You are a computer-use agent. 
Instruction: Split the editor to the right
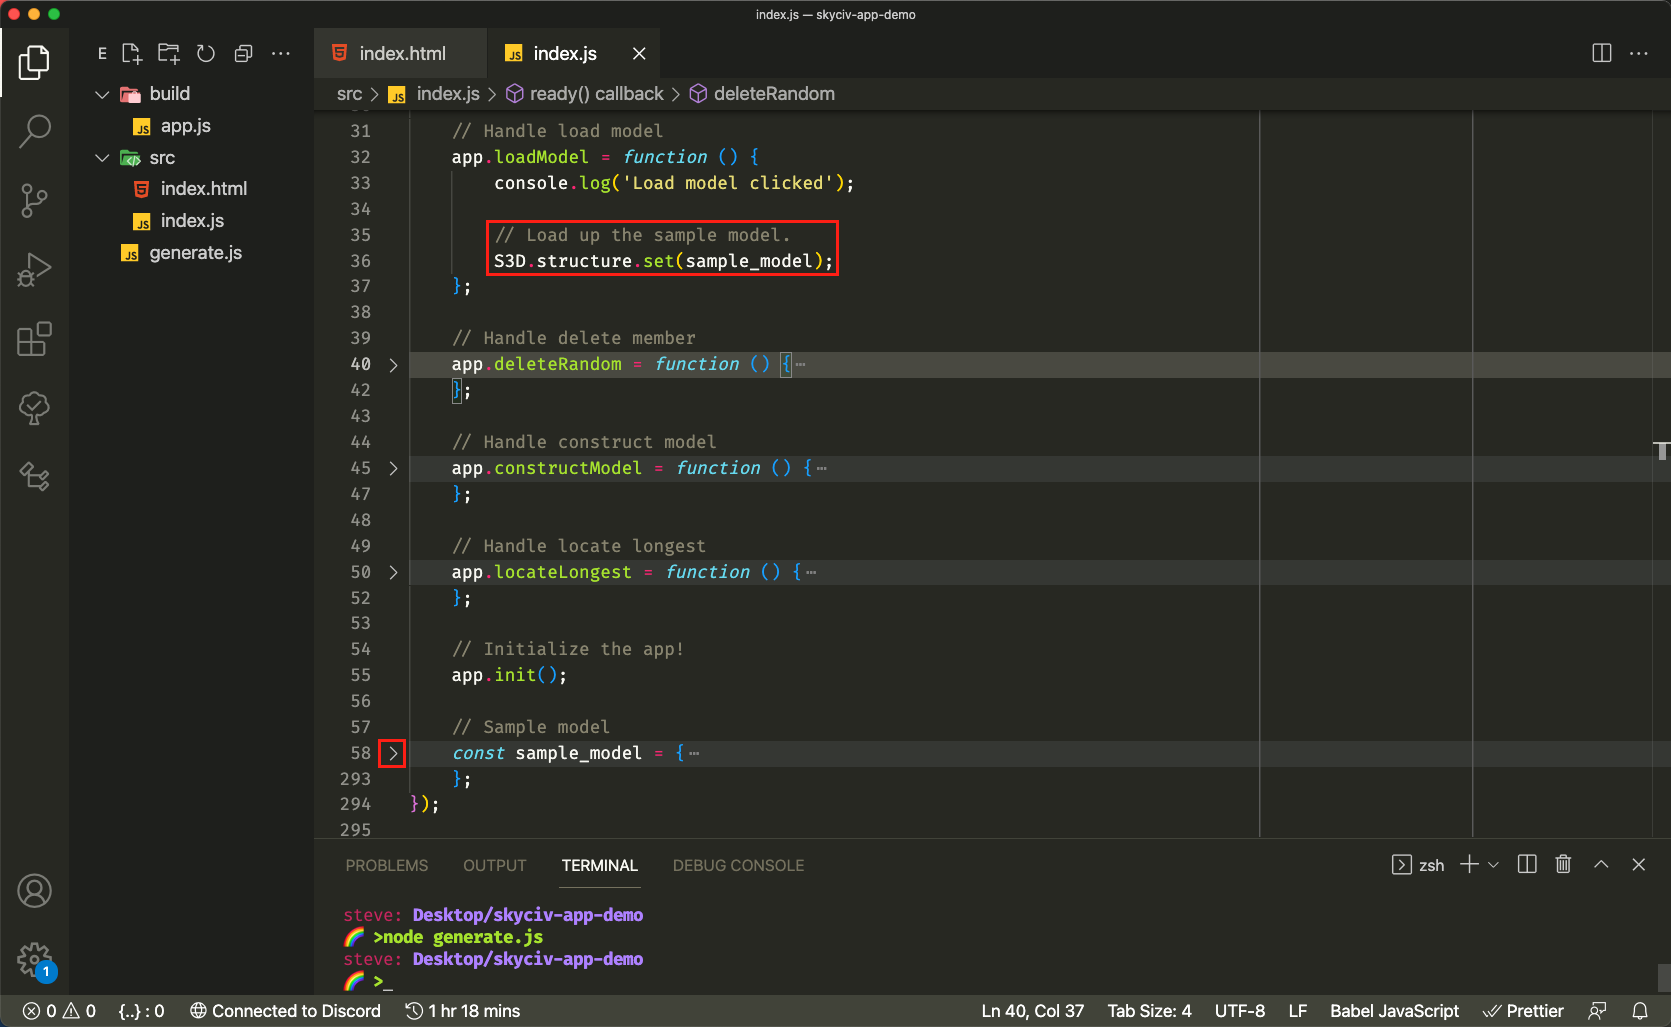click(x=1601, y=53)
